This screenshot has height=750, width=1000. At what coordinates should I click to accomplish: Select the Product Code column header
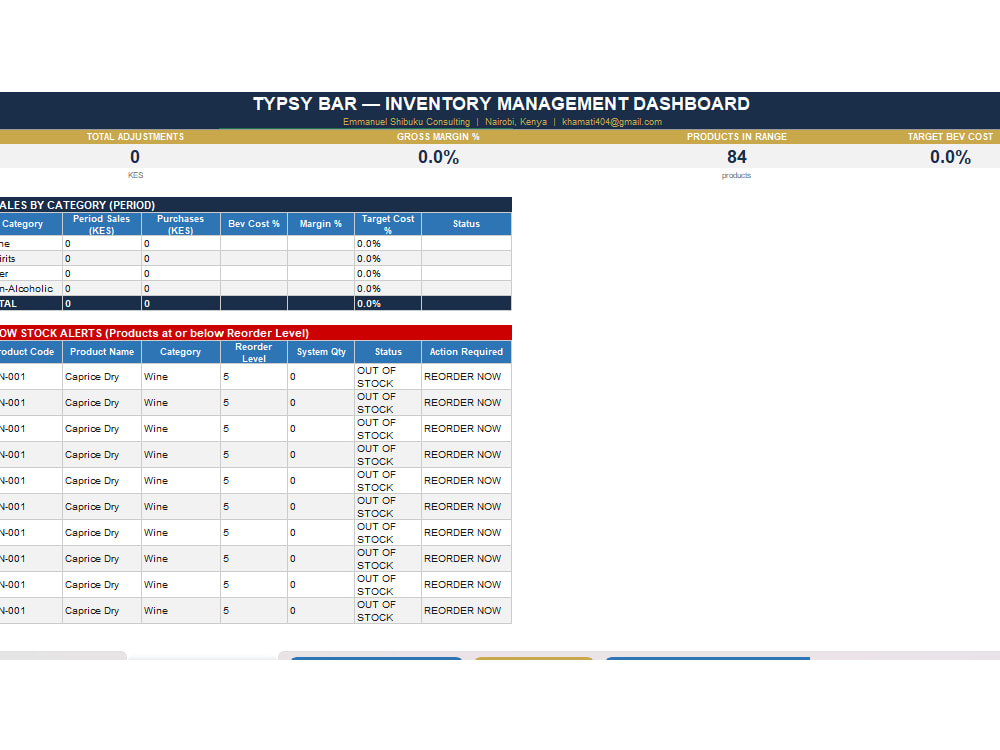coord(31,351)
